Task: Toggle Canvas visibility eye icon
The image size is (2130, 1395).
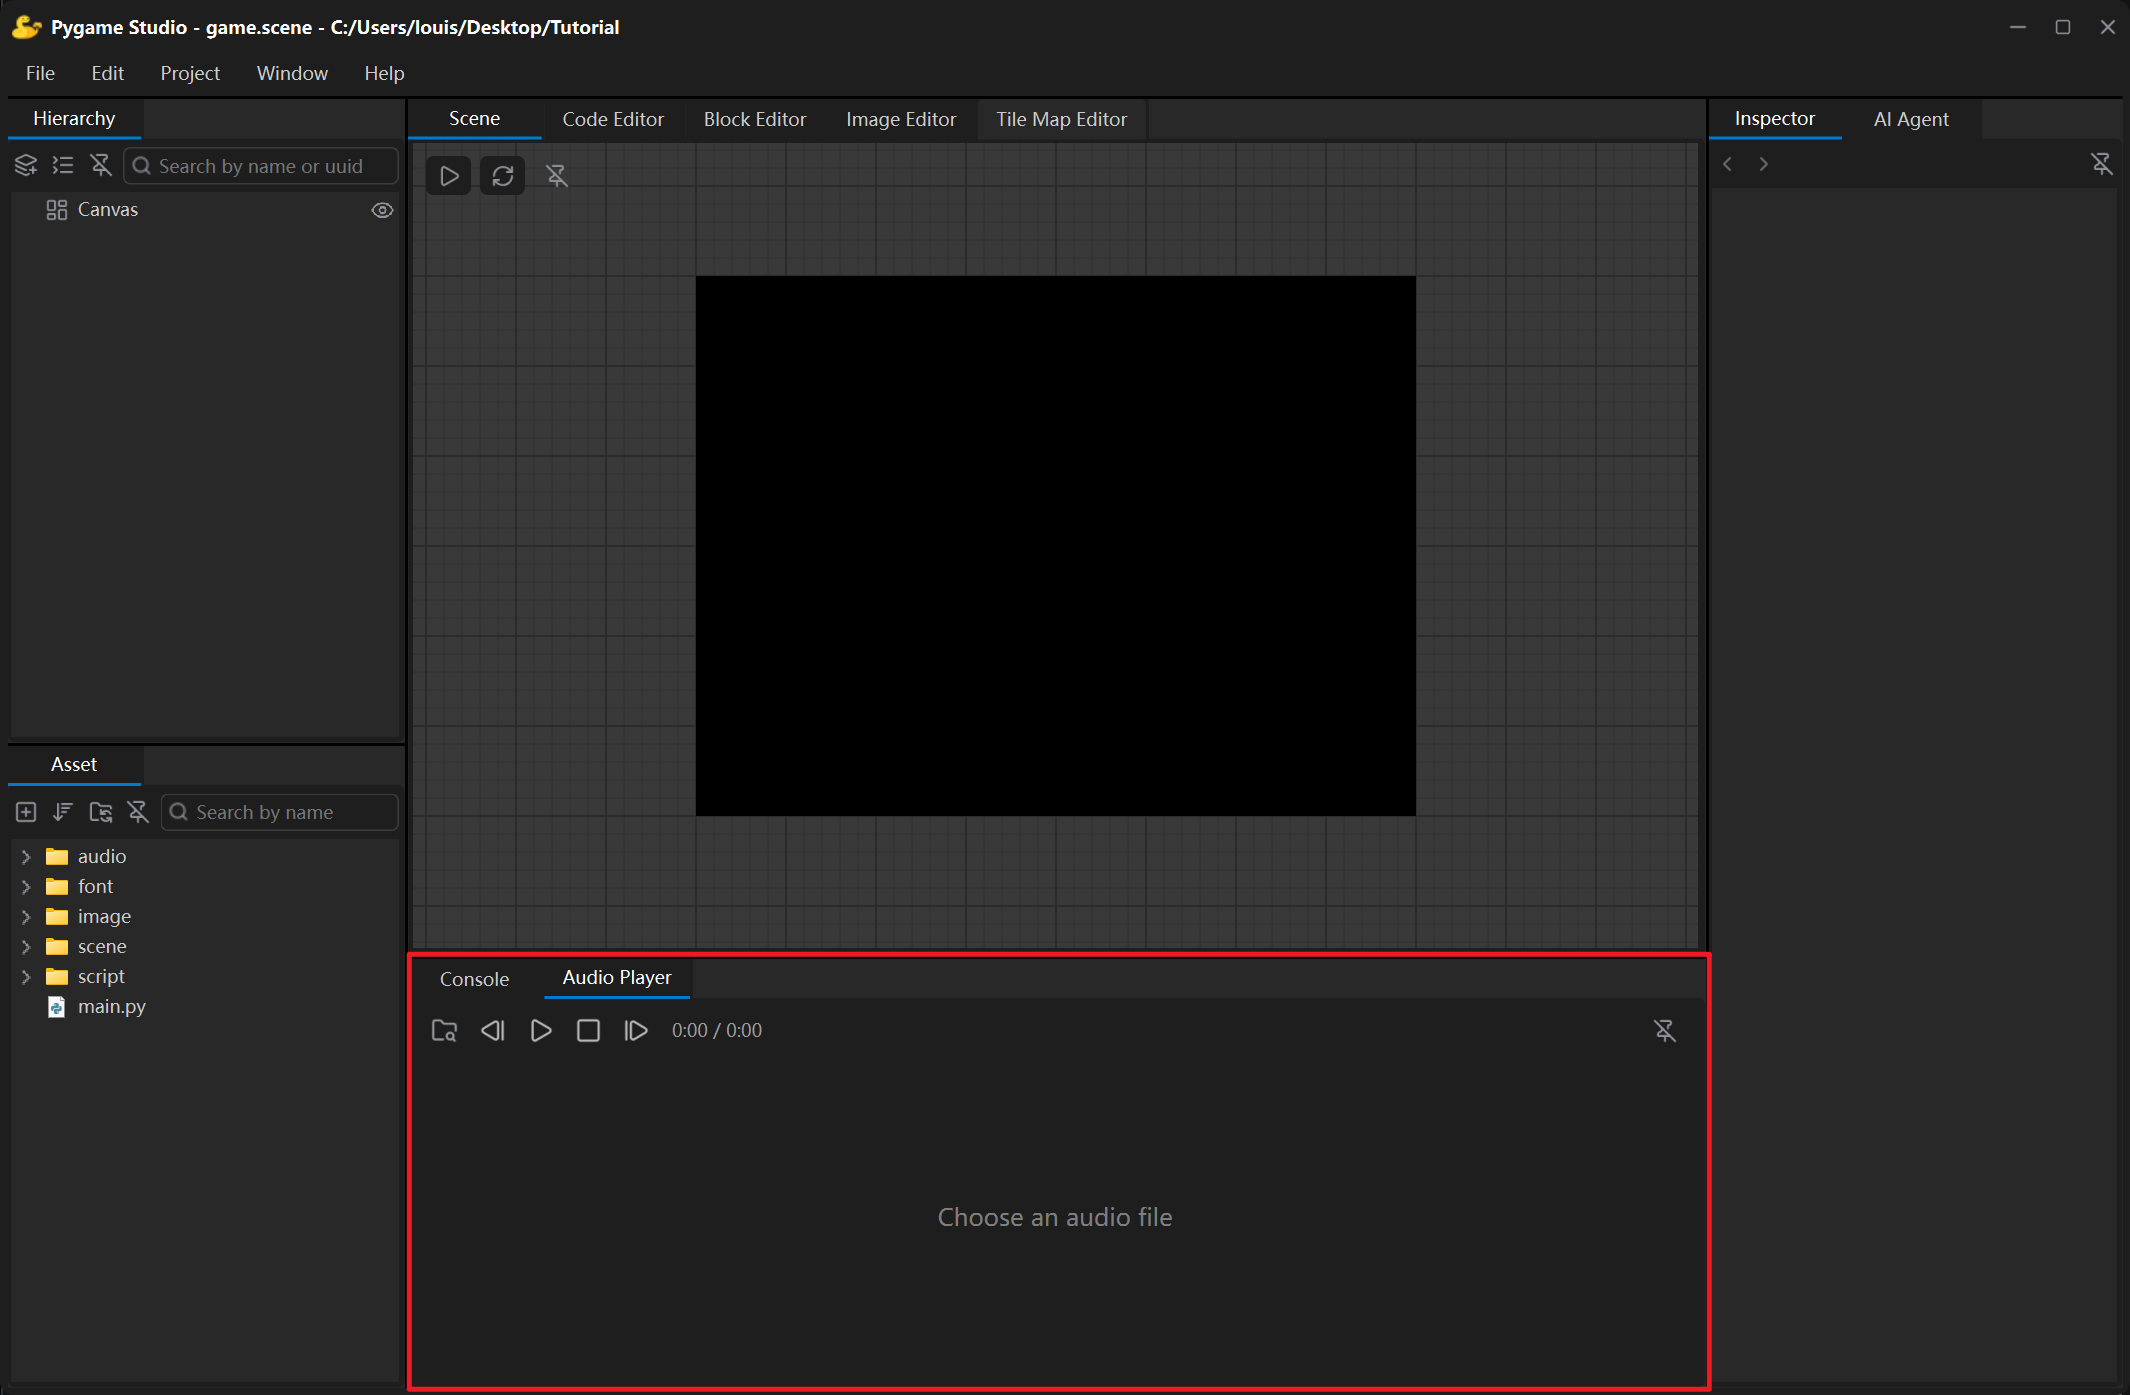Action: tap(382, 210)
